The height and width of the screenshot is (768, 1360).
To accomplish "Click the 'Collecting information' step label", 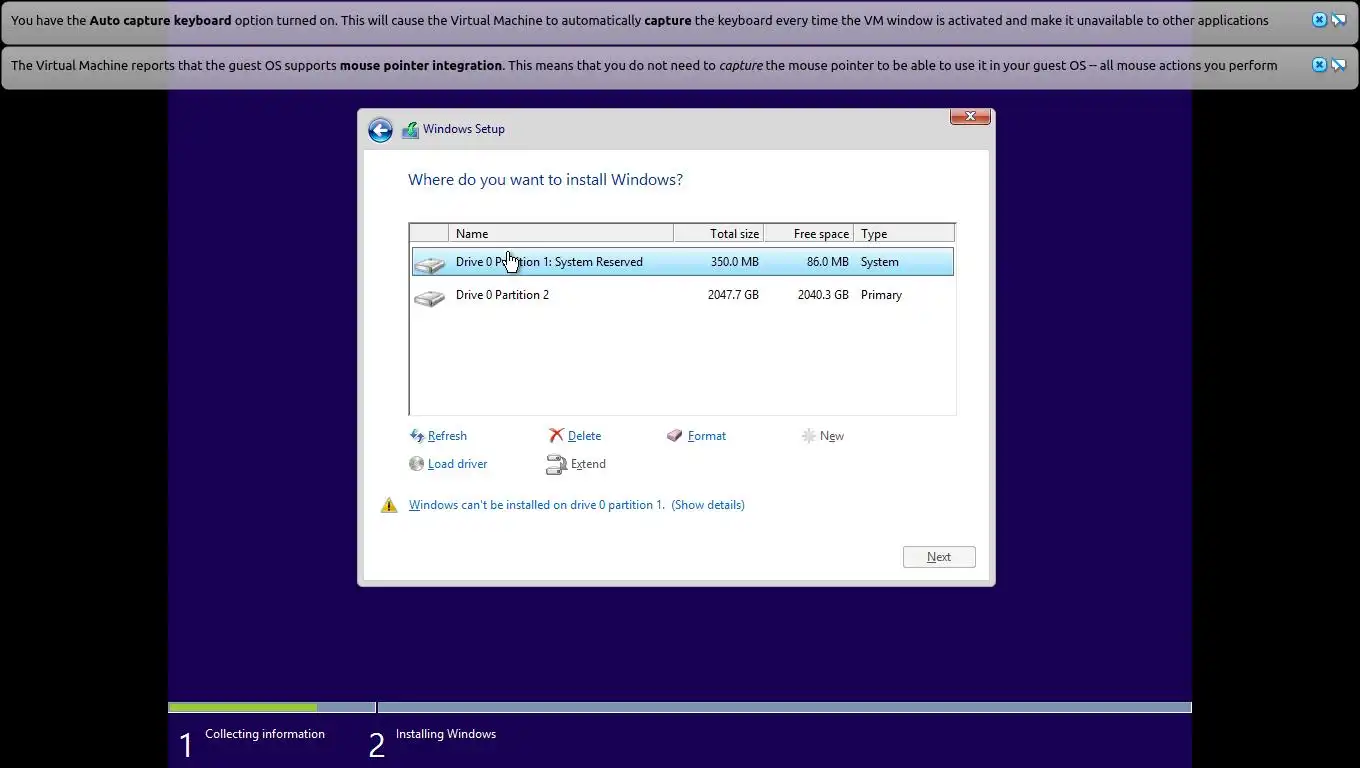I will pos(265,734).
